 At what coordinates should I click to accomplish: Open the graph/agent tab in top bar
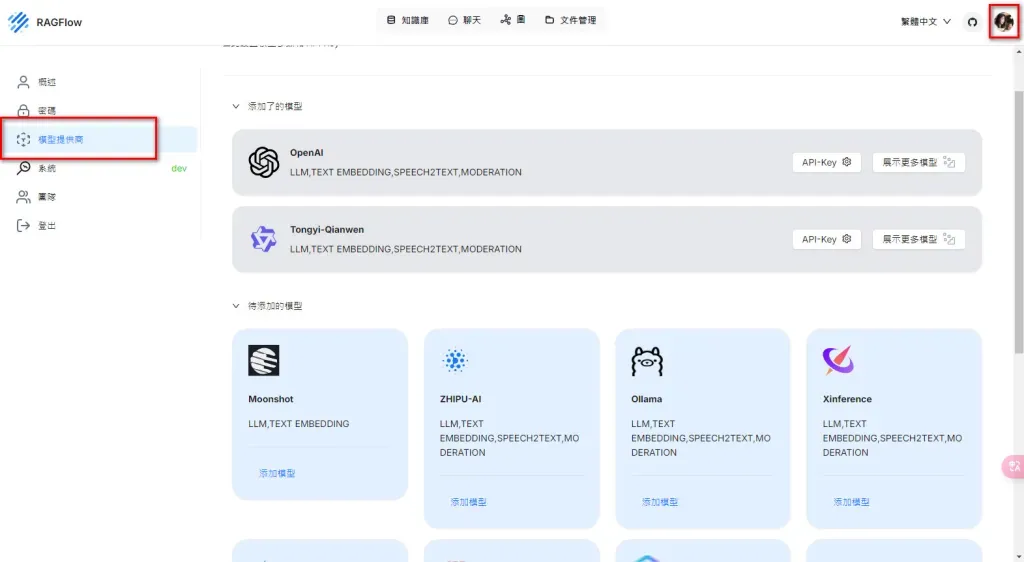click(x=513, y=20)
